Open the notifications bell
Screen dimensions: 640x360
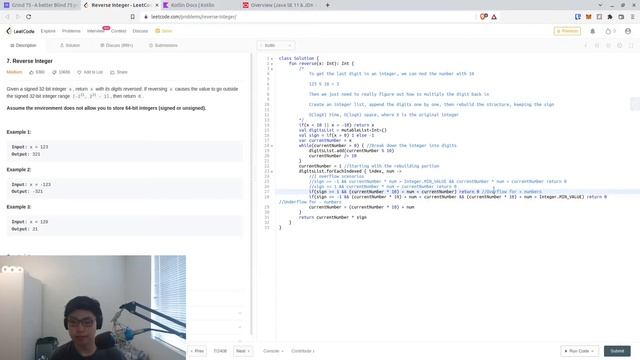tap(593, 31)
